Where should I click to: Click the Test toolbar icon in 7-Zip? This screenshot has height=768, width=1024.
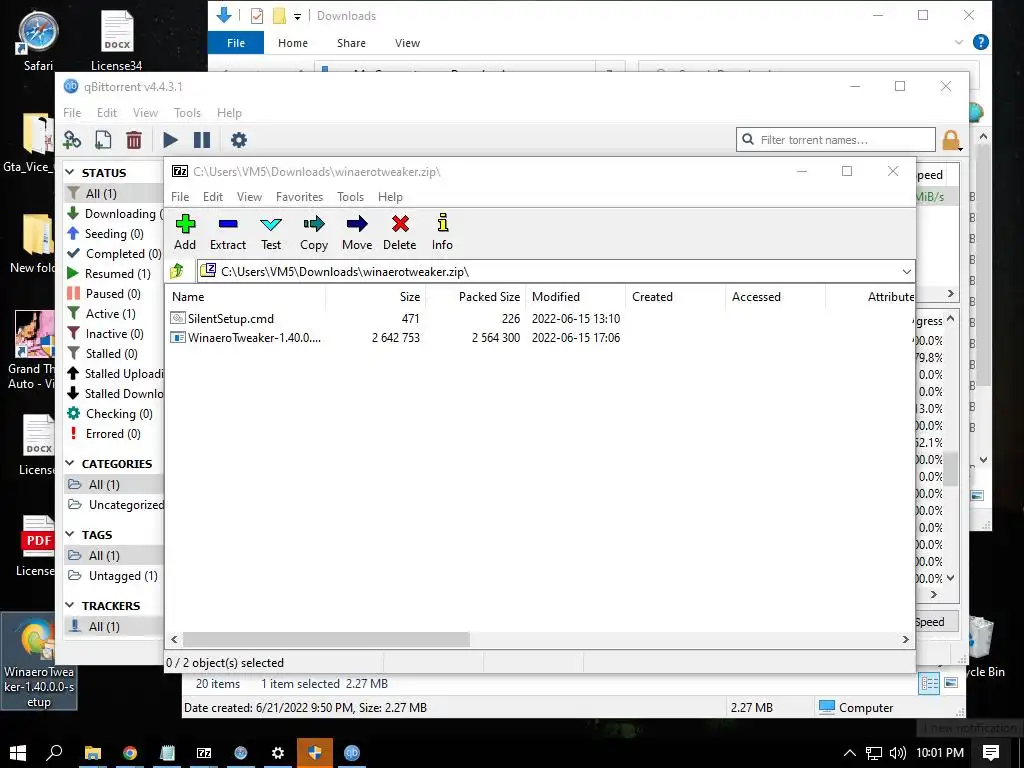[271, 225]
